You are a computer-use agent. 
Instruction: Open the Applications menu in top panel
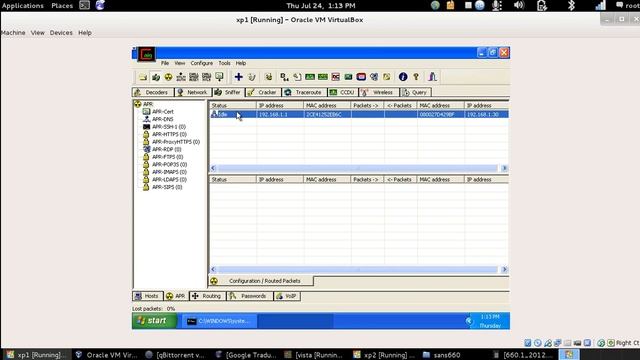[22, 5]
